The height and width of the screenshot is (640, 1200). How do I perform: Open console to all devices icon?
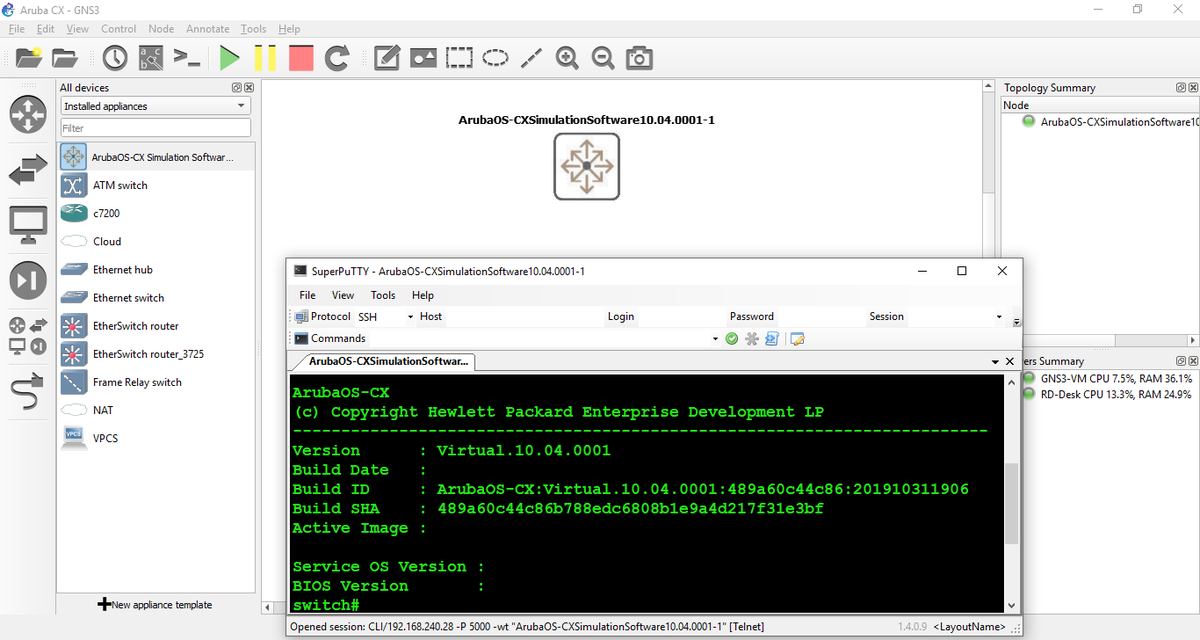pos(187,58)
